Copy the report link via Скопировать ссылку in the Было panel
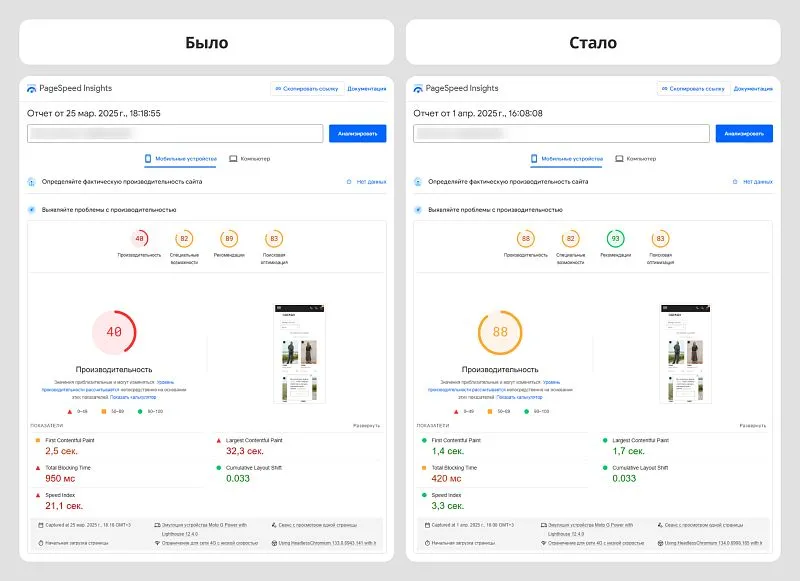The image size is (800, 581). pyautogui.click(x=307, y=89)
